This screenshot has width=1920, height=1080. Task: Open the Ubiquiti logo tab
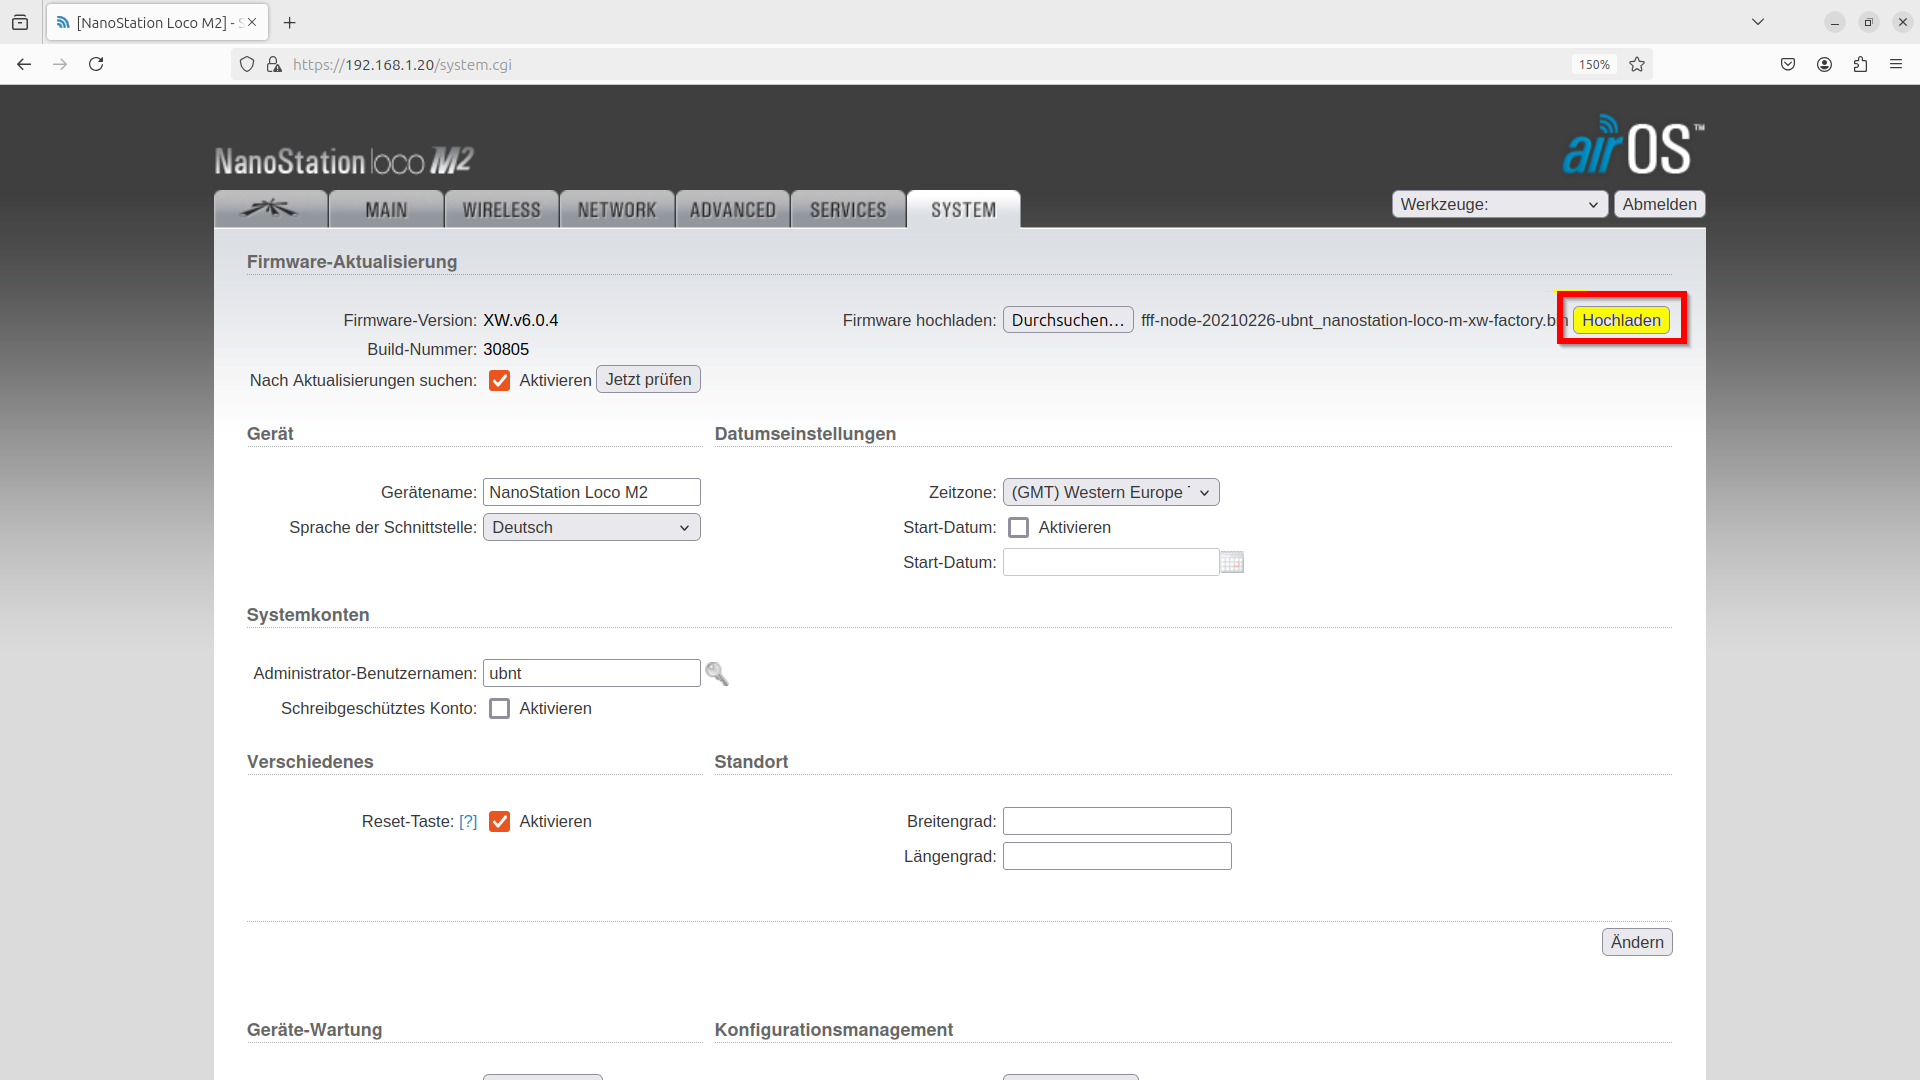(x=270, y=209)
